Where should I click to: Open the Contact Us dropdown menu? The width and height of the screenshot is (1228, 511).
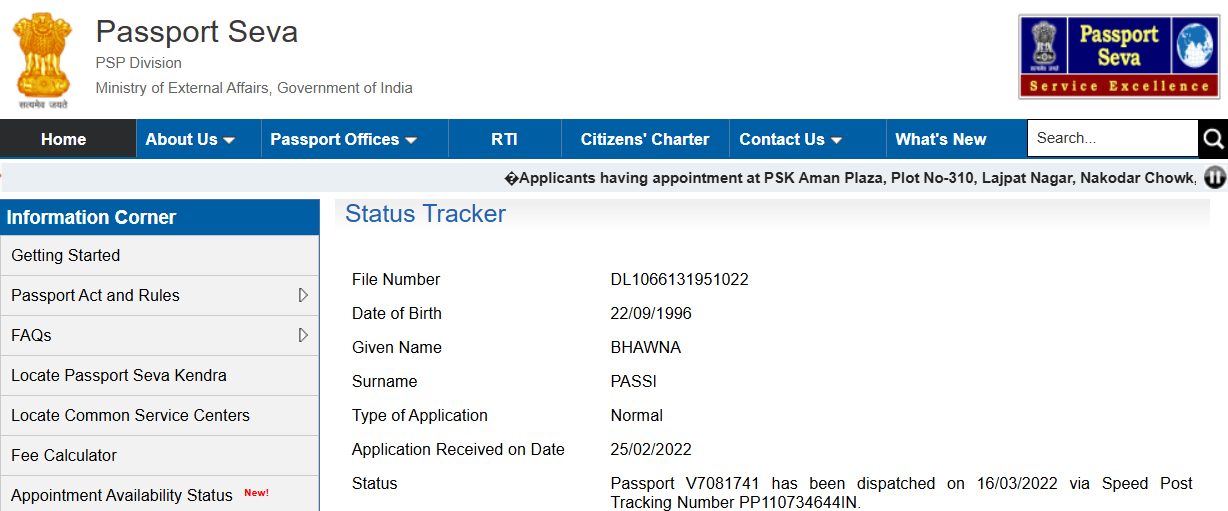(790, 139)
